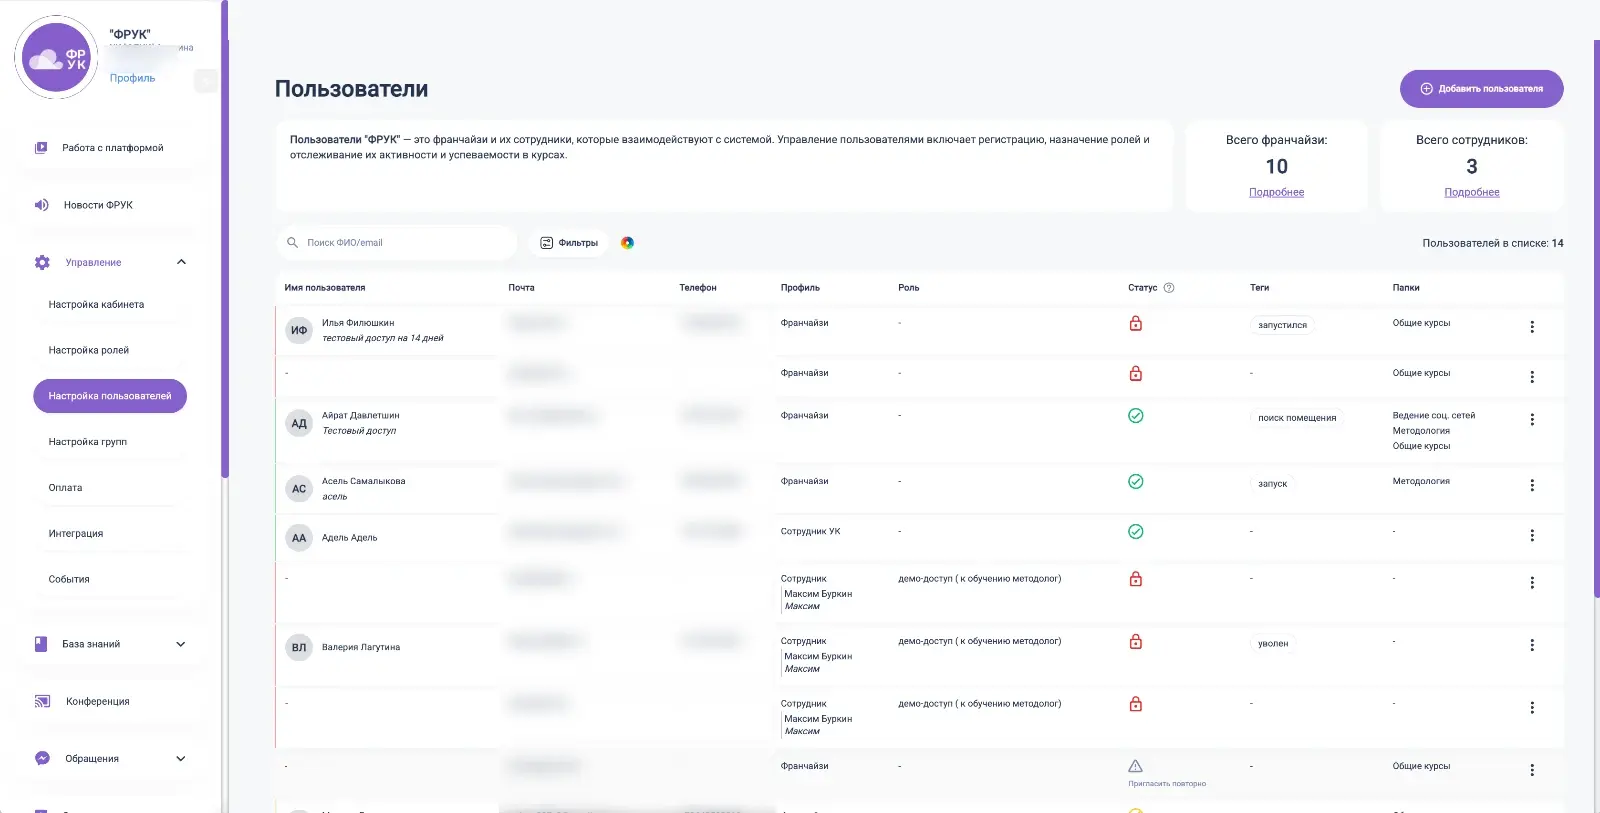
Task: Open three-dot menu for Адель Адель
Action: click(x=1532, y=535)
